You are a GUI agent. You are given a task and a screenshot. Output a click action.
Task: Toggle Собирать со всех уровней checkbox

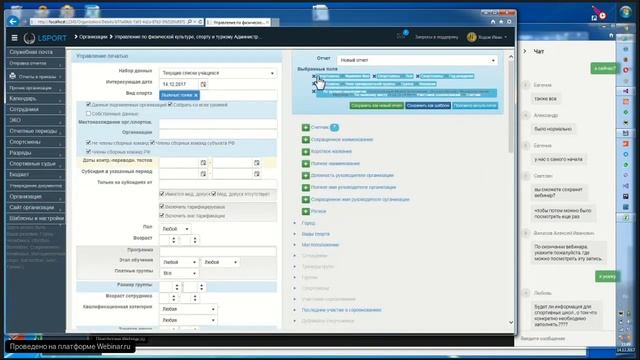click(x=170, y=104)
